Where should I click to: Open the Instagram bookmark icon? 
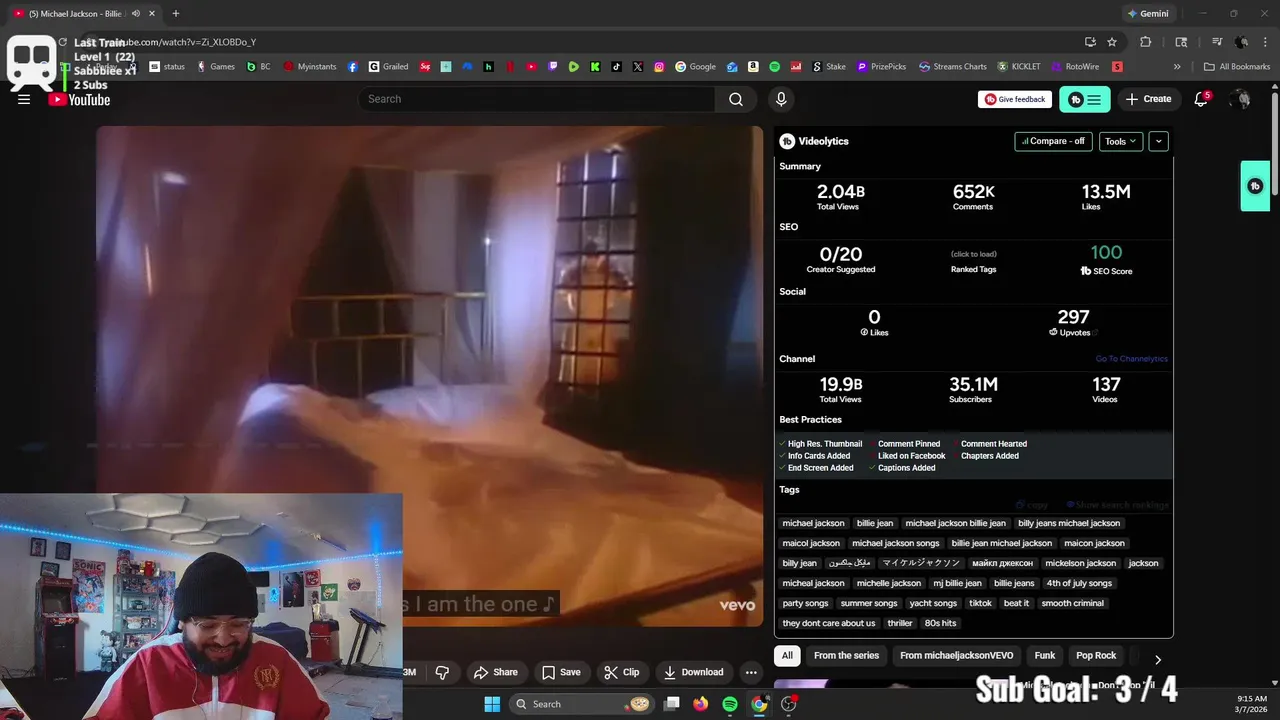(659, 67)
